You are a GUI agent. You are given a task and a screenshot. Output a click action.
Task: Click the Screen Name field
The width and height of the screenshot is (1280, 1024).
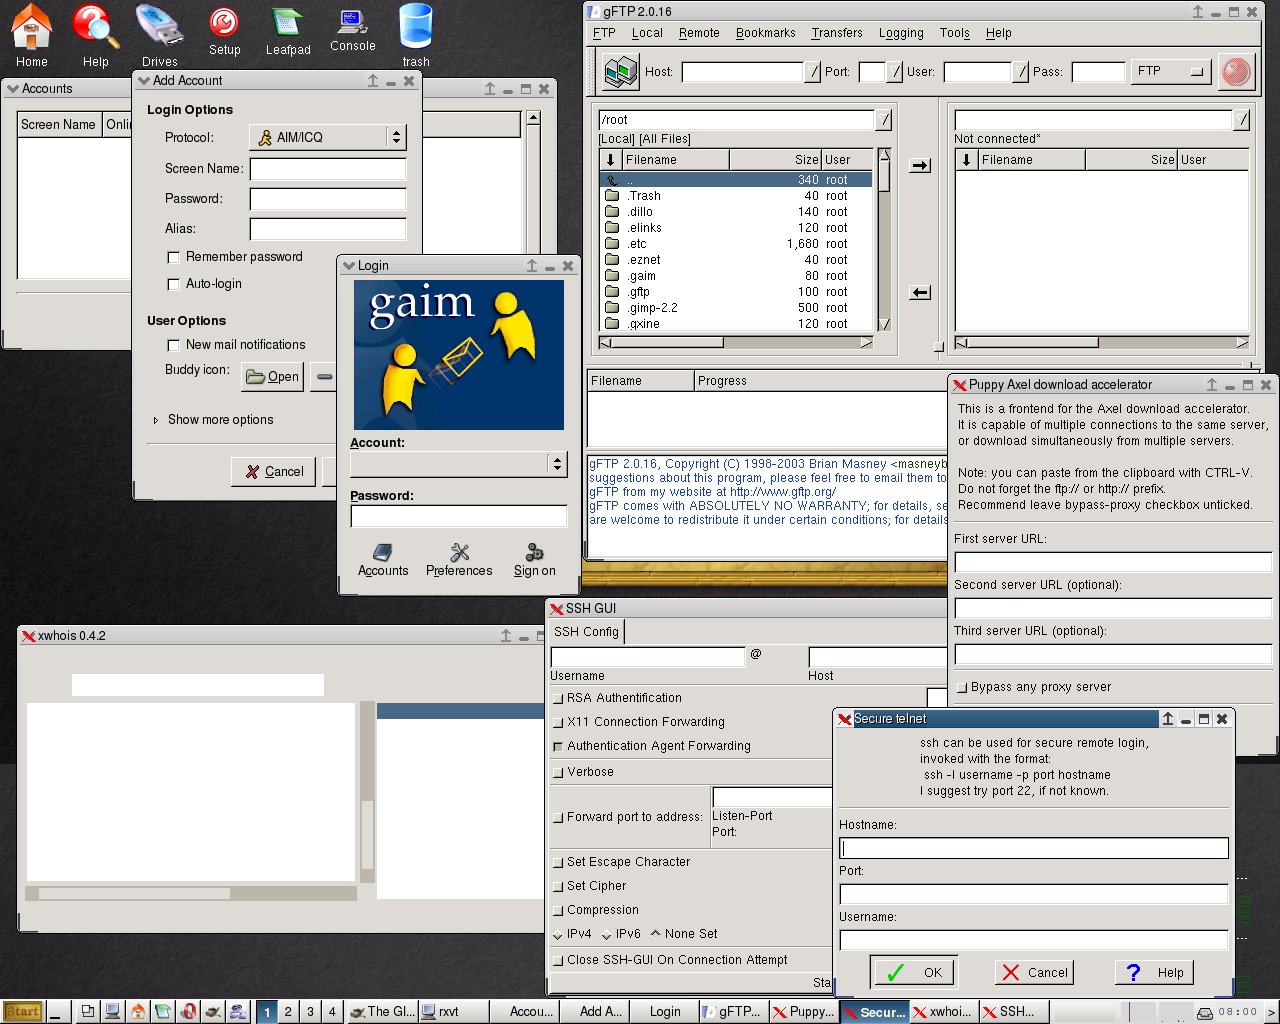[328, 169]
